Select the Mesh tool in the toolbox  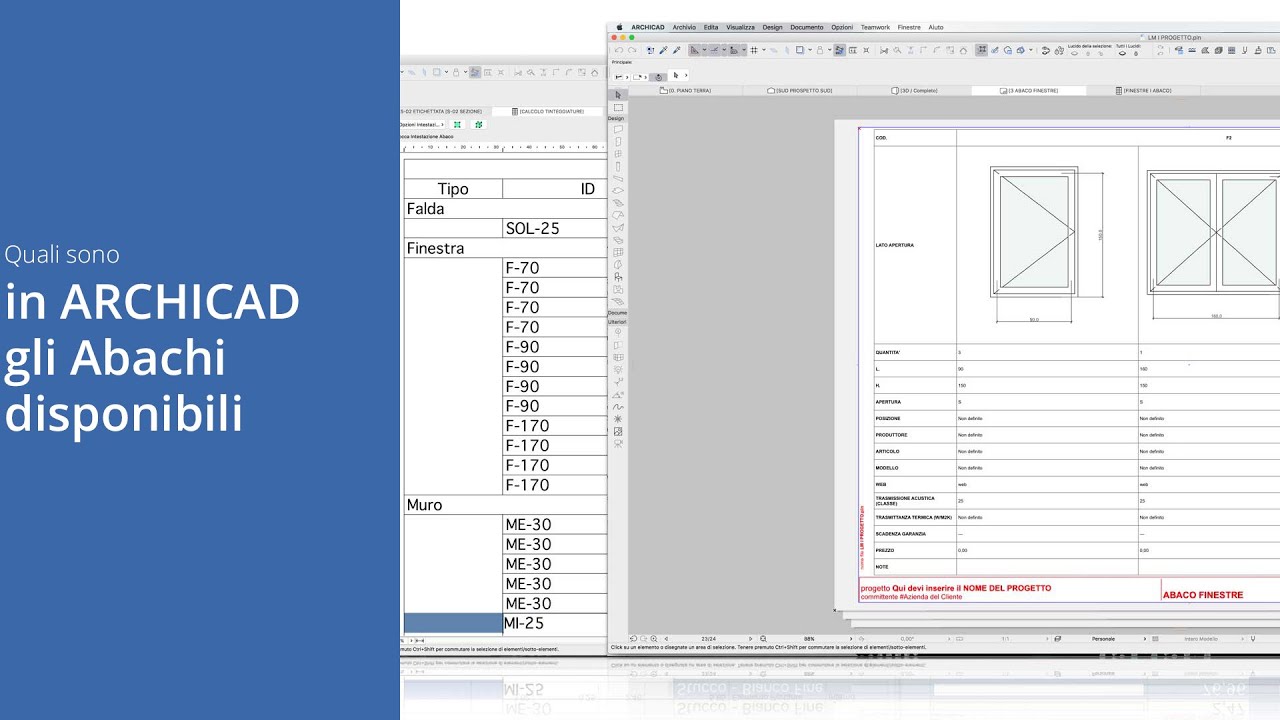[618, 301]
